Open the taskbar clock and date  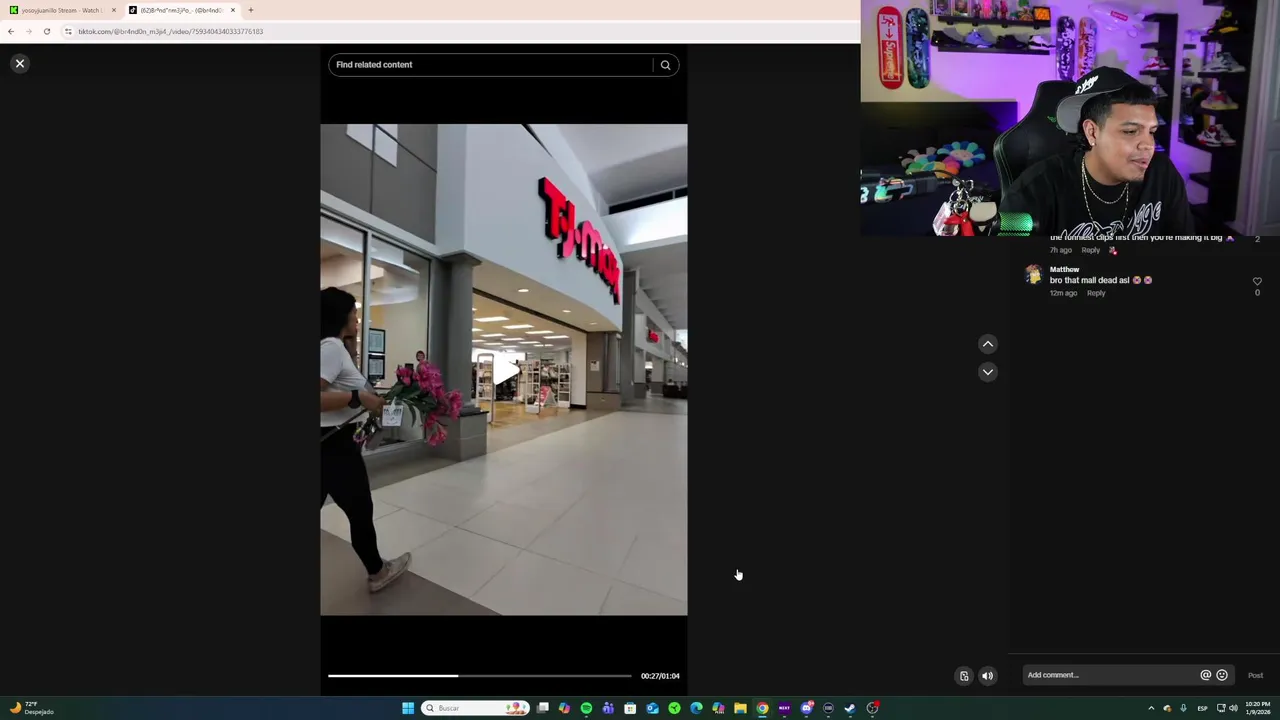1257,708
